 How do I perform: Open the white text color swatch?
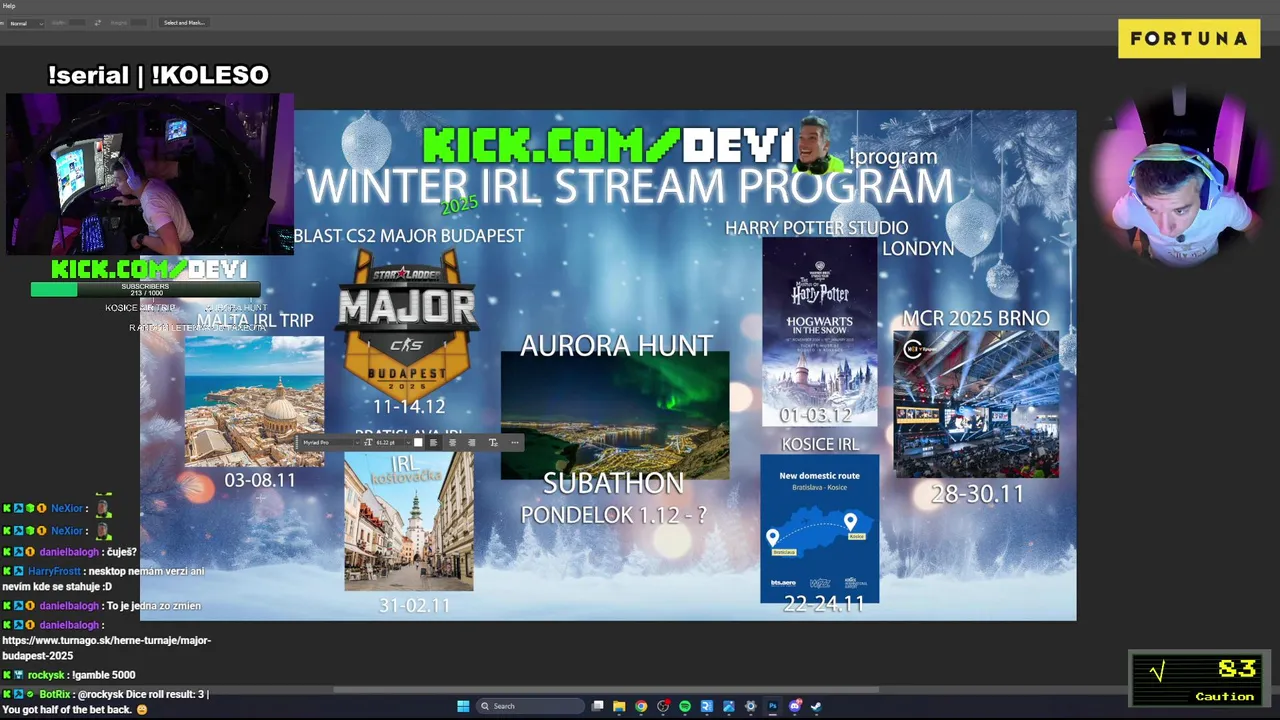(418, 442)
